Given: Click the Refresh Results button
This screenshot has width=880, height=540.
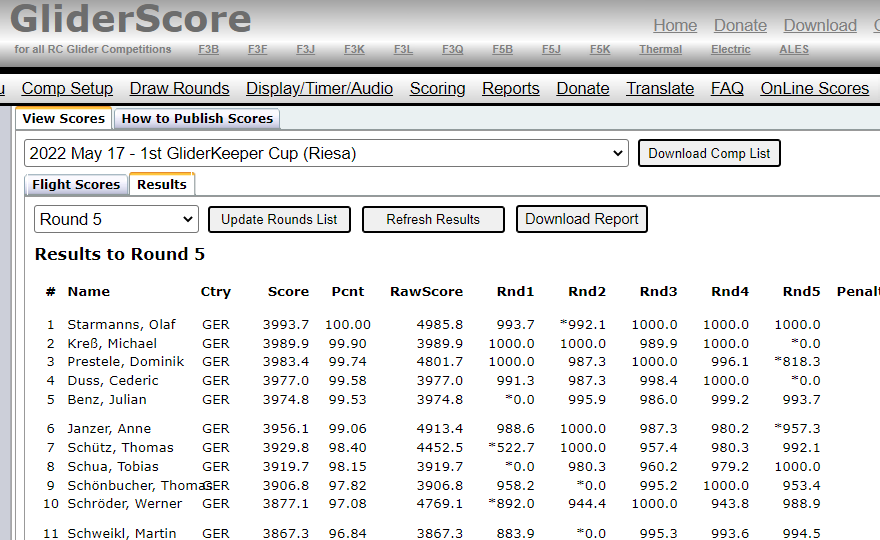Looking at the screenshot, I should [433, 219].
